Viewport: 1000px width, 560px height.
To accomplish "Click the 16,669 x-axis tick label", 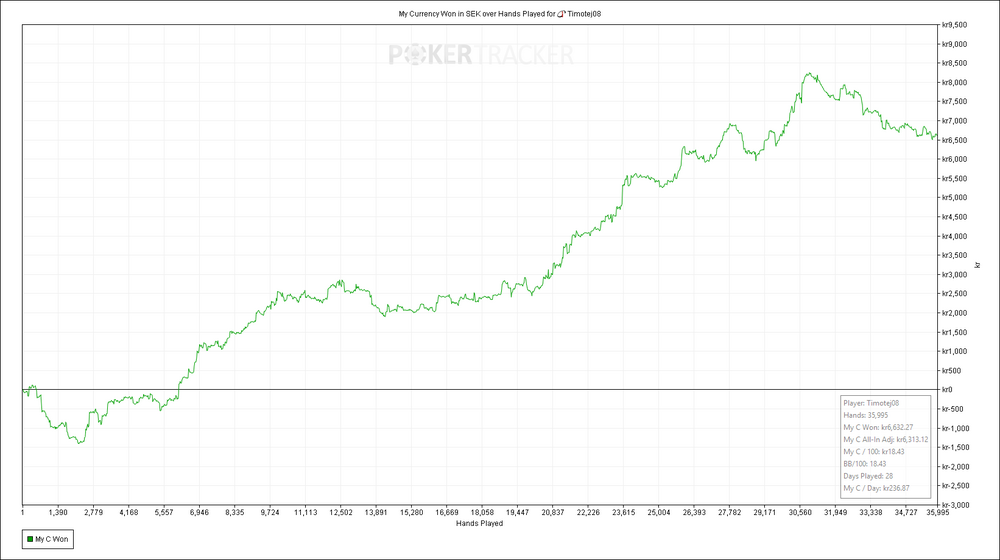I will [446, 512].
